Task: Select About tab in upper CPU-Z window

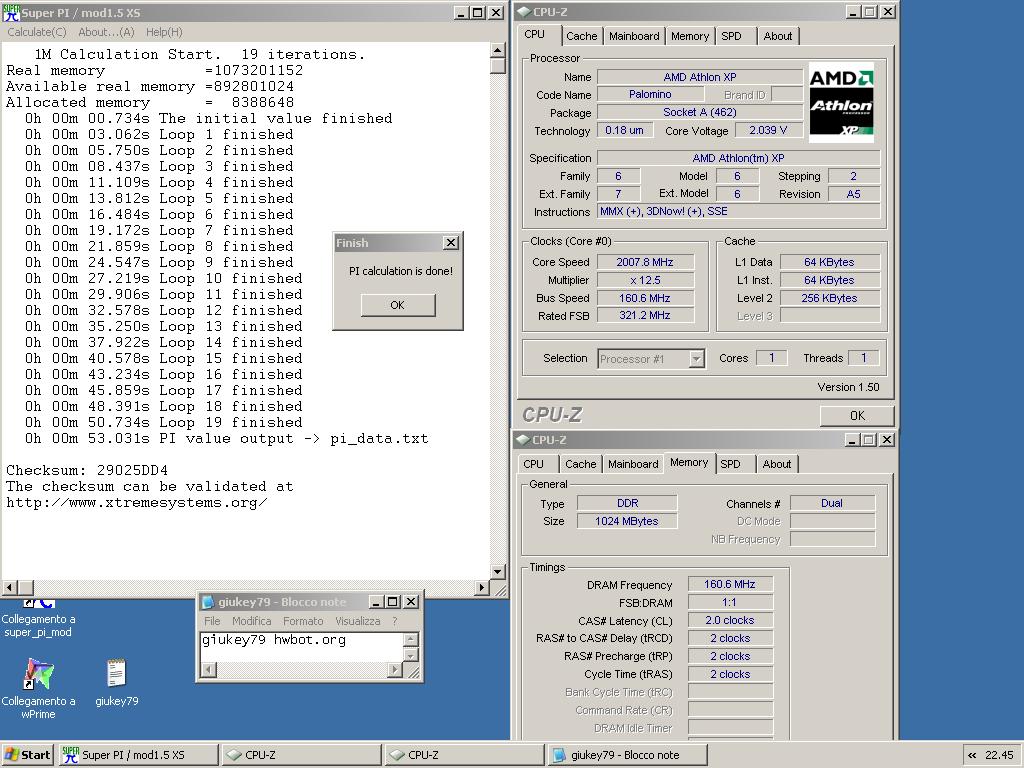Action: 778,37
